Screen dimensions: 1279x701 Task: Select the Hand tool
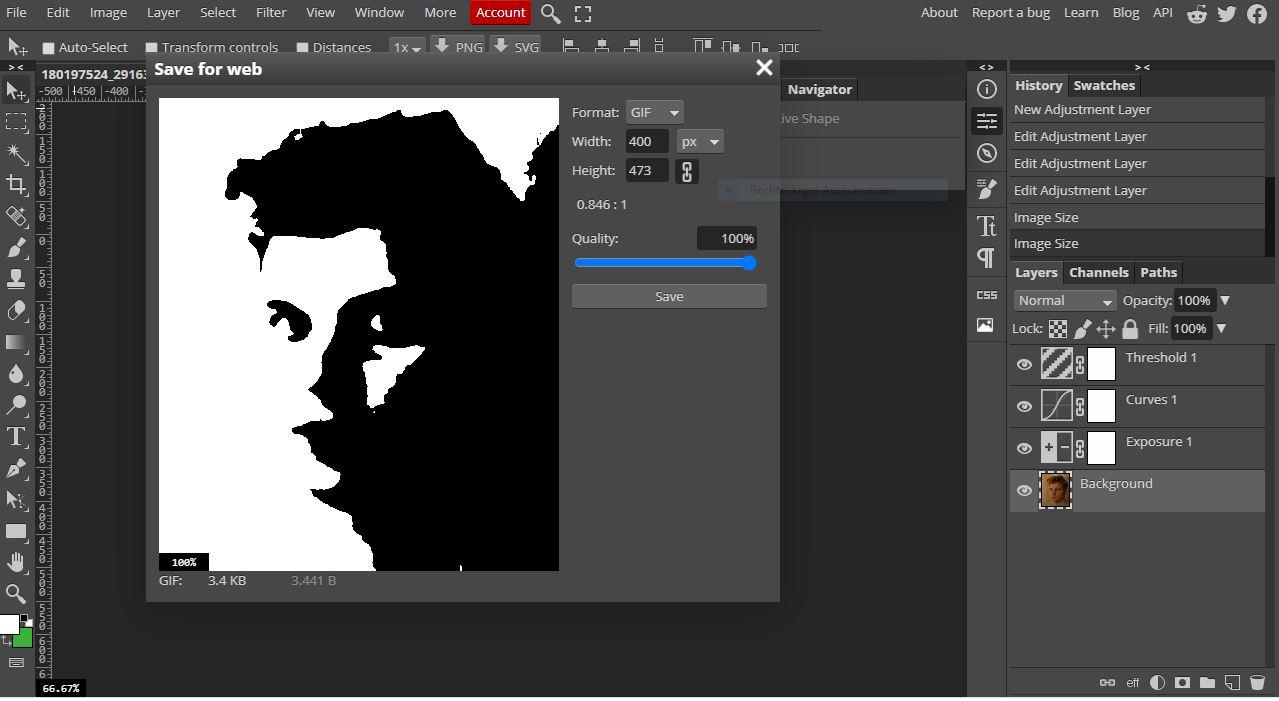coord(16,563)
